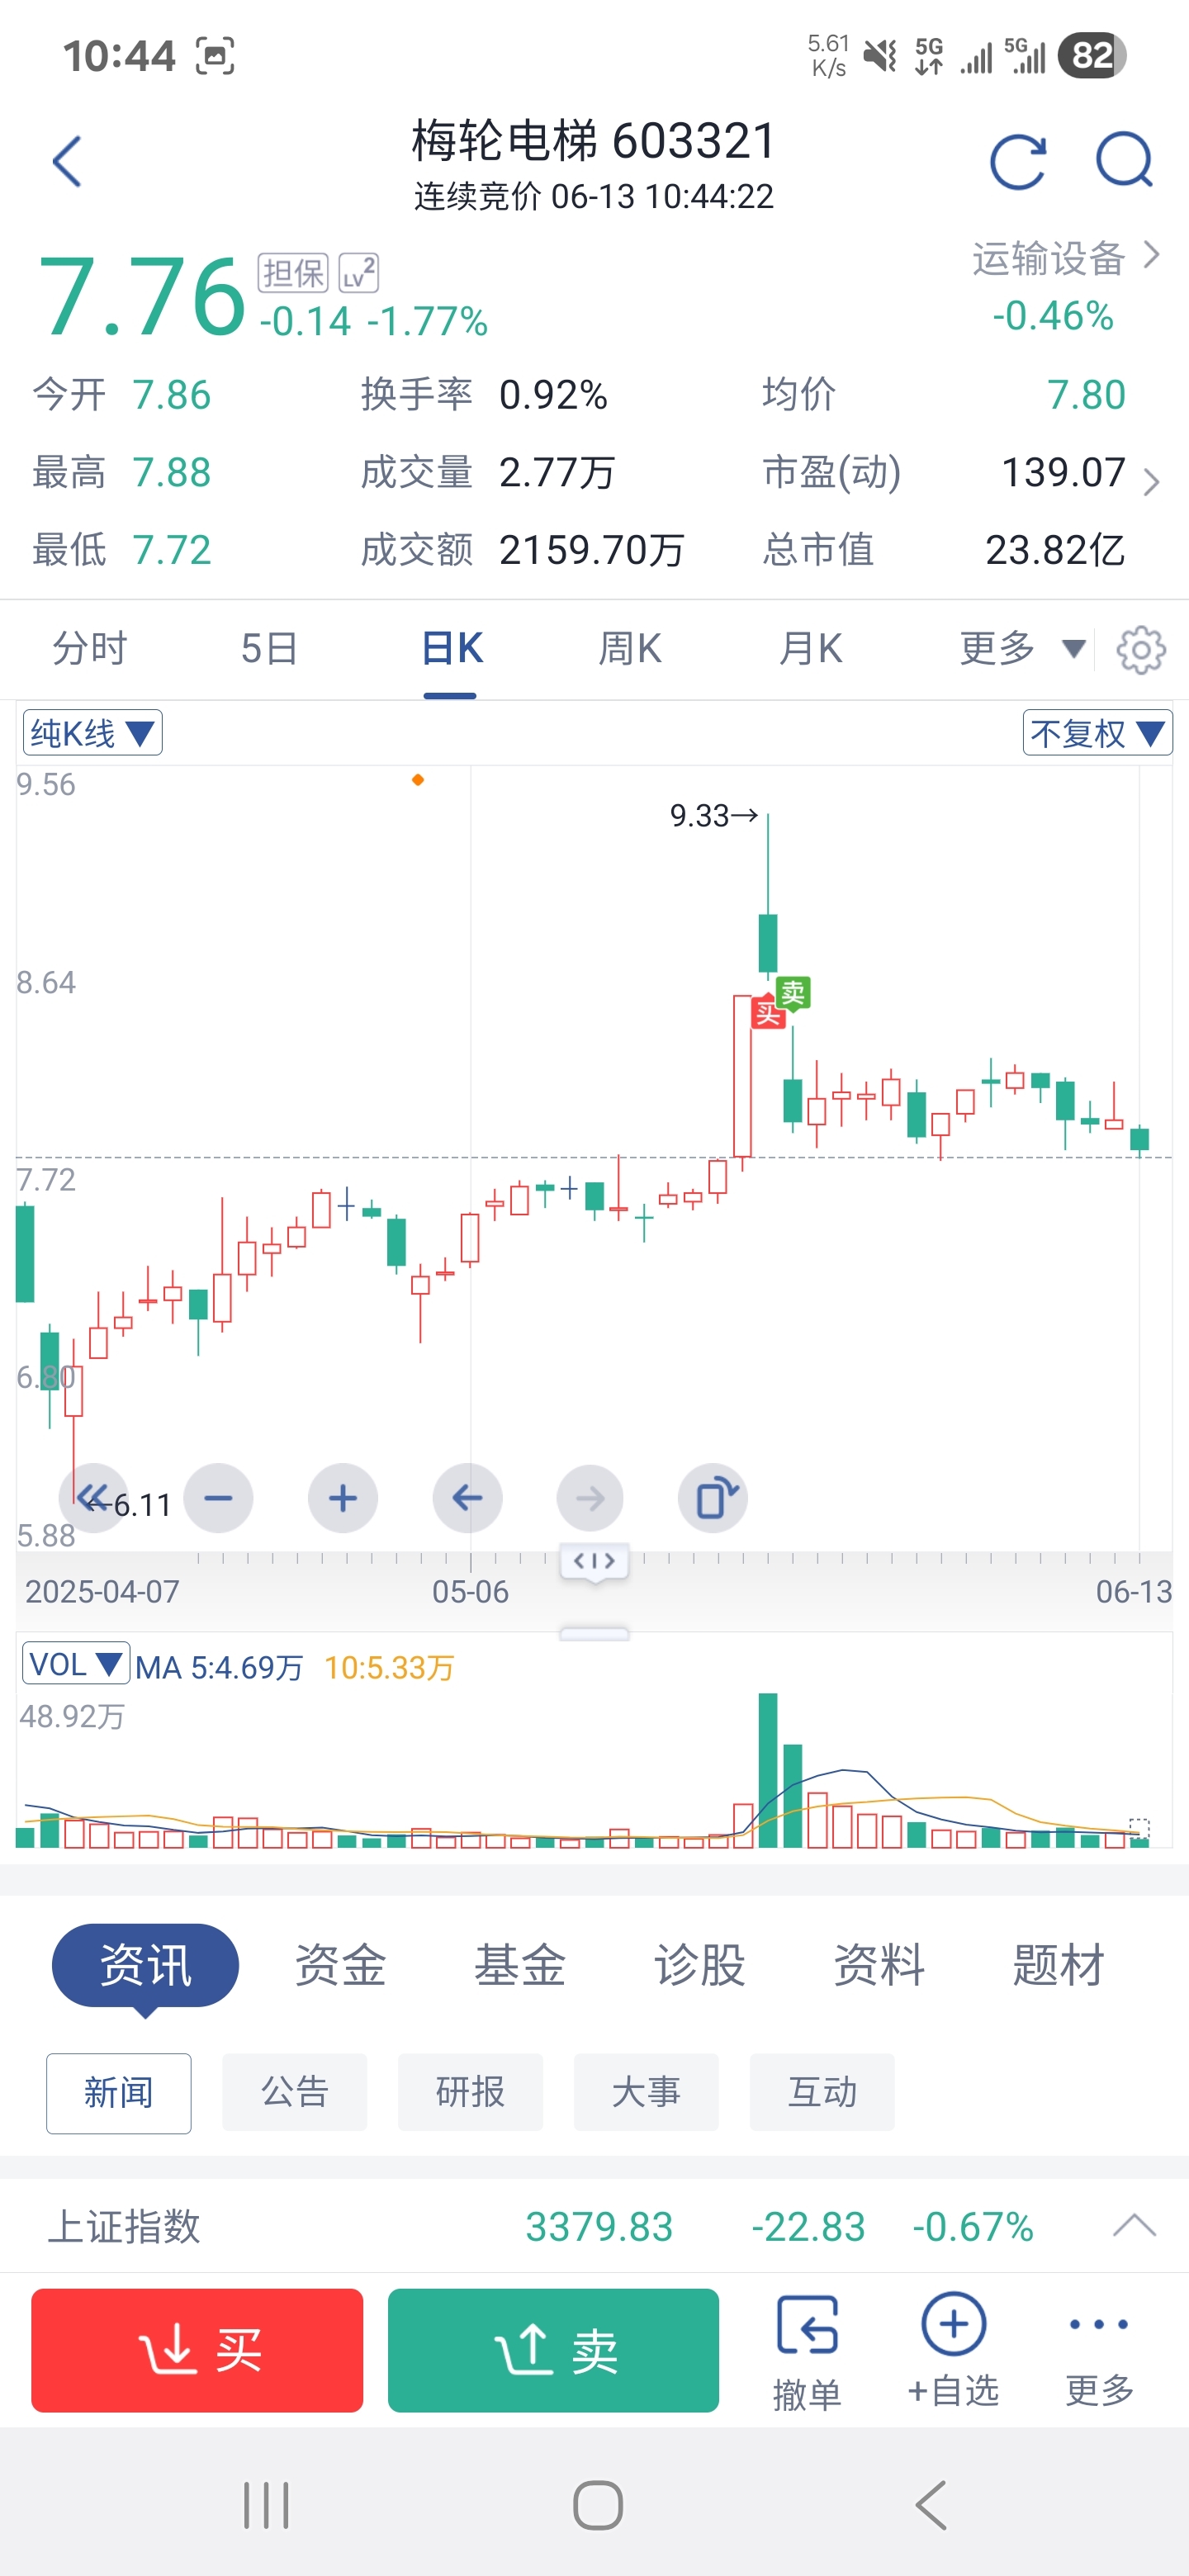Select the 公告 filter button
The image size is (1189, 2576).
point(295,2092)
